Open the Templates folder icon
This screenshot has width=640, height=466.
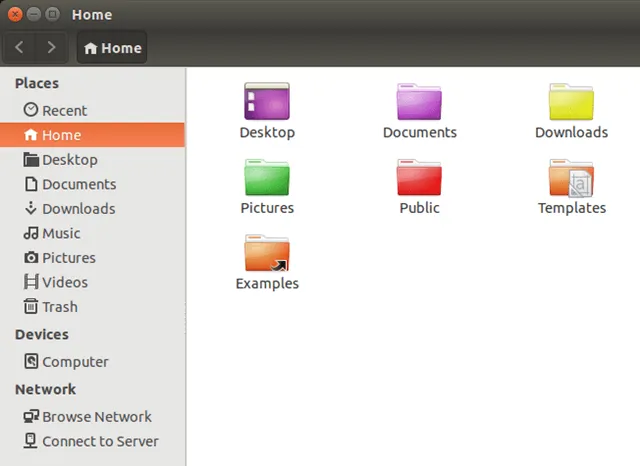(571, 178)
